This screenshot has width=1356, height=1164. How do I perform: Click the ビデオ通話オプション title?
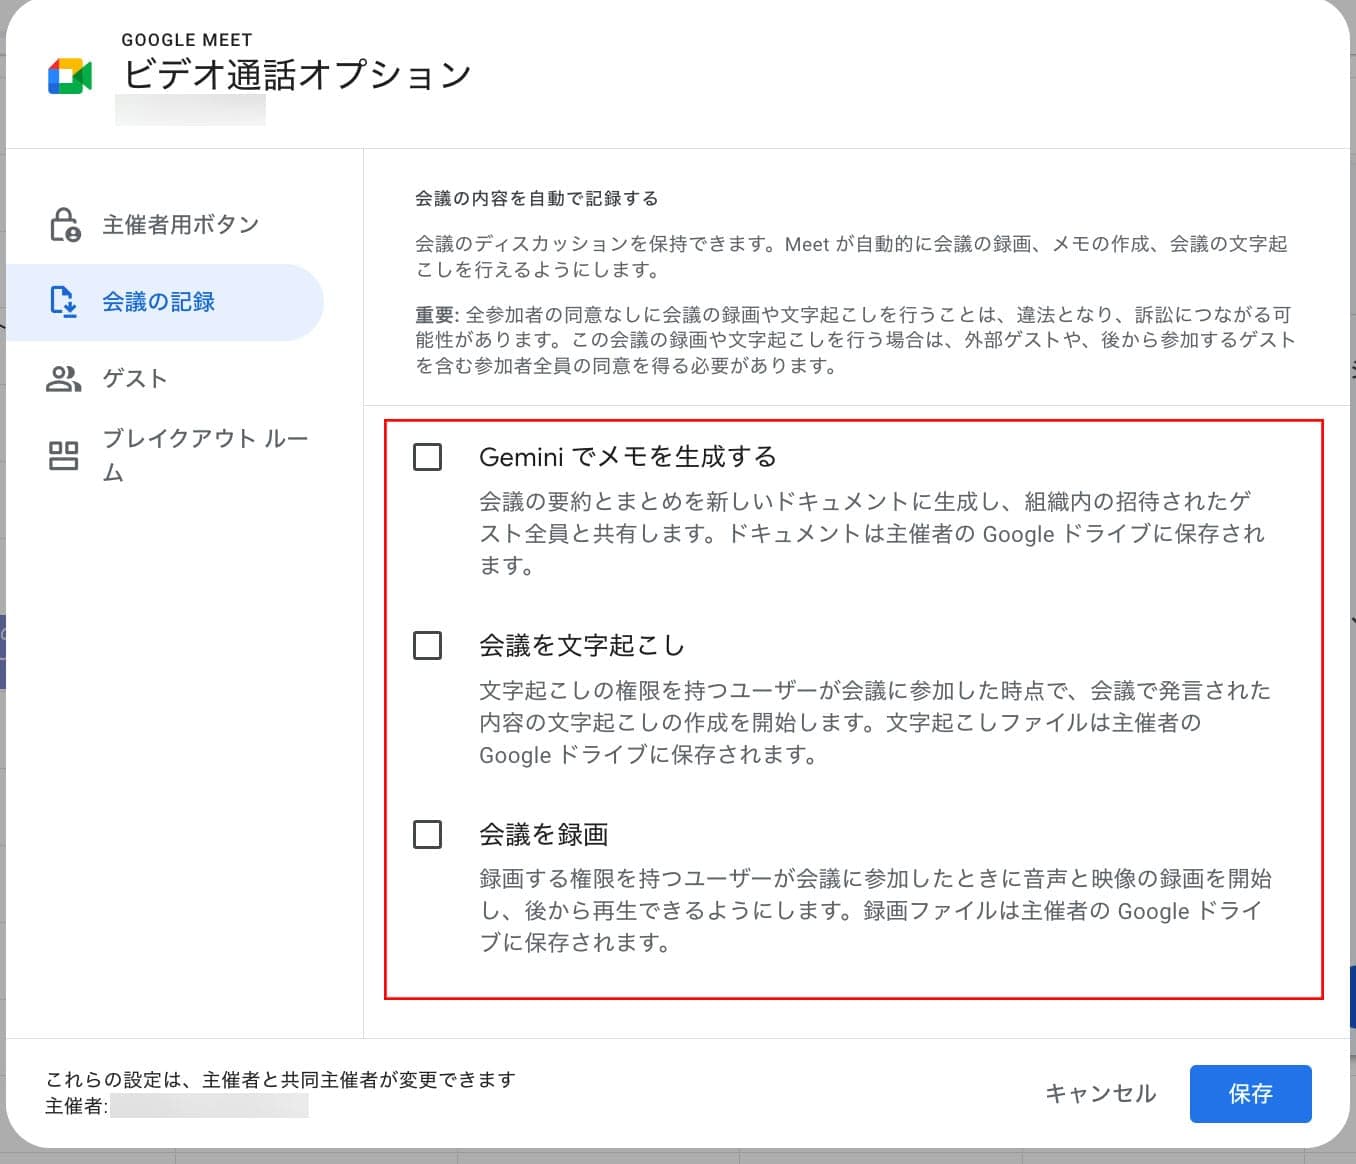point(297,75)
